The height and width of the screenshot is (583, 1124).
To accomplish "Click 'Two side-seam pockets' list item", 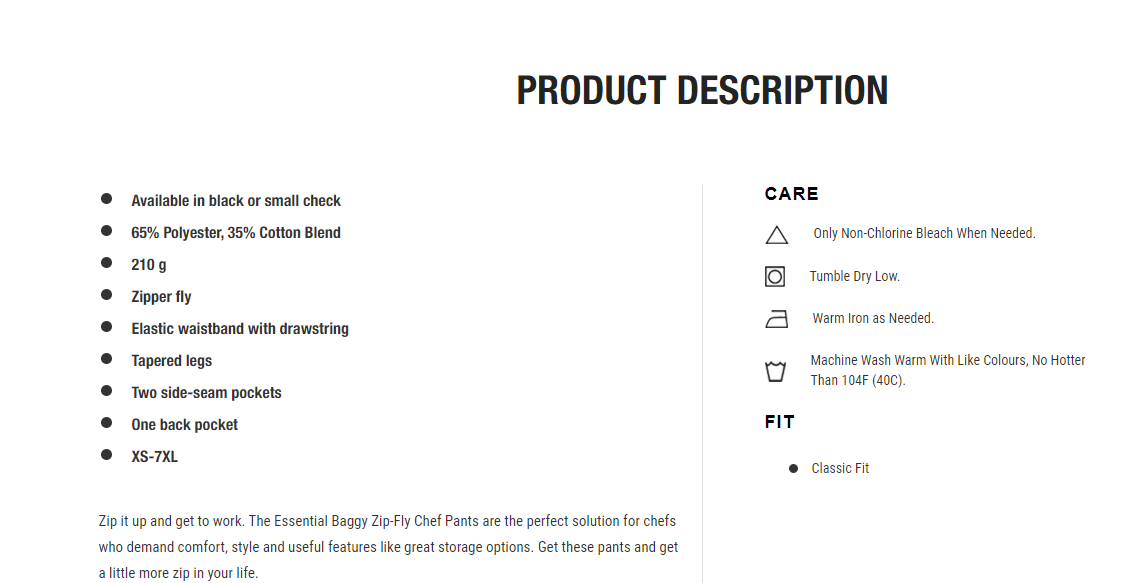I will coord(206,392).
